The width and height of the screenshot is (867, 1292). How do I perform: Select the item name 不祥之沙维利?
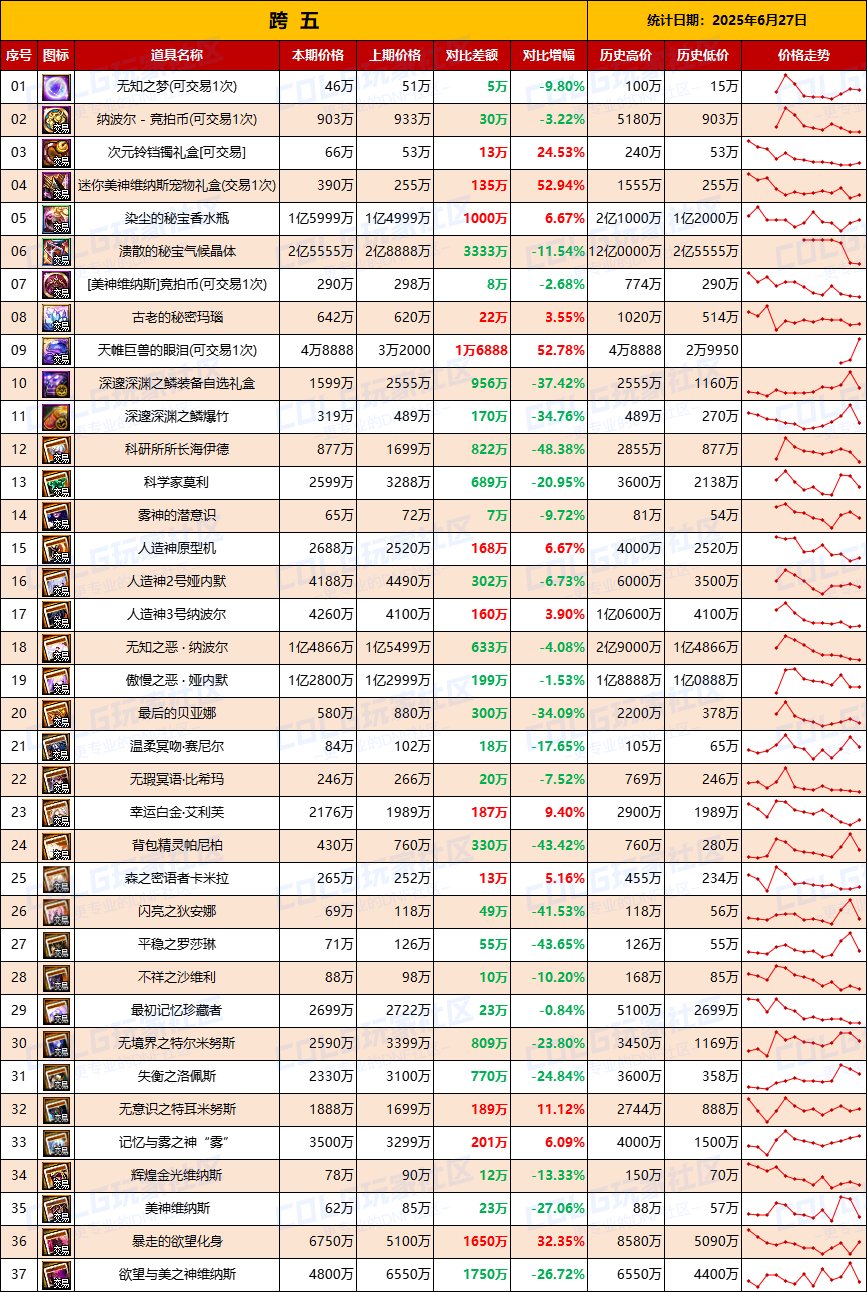click(175, 978)
